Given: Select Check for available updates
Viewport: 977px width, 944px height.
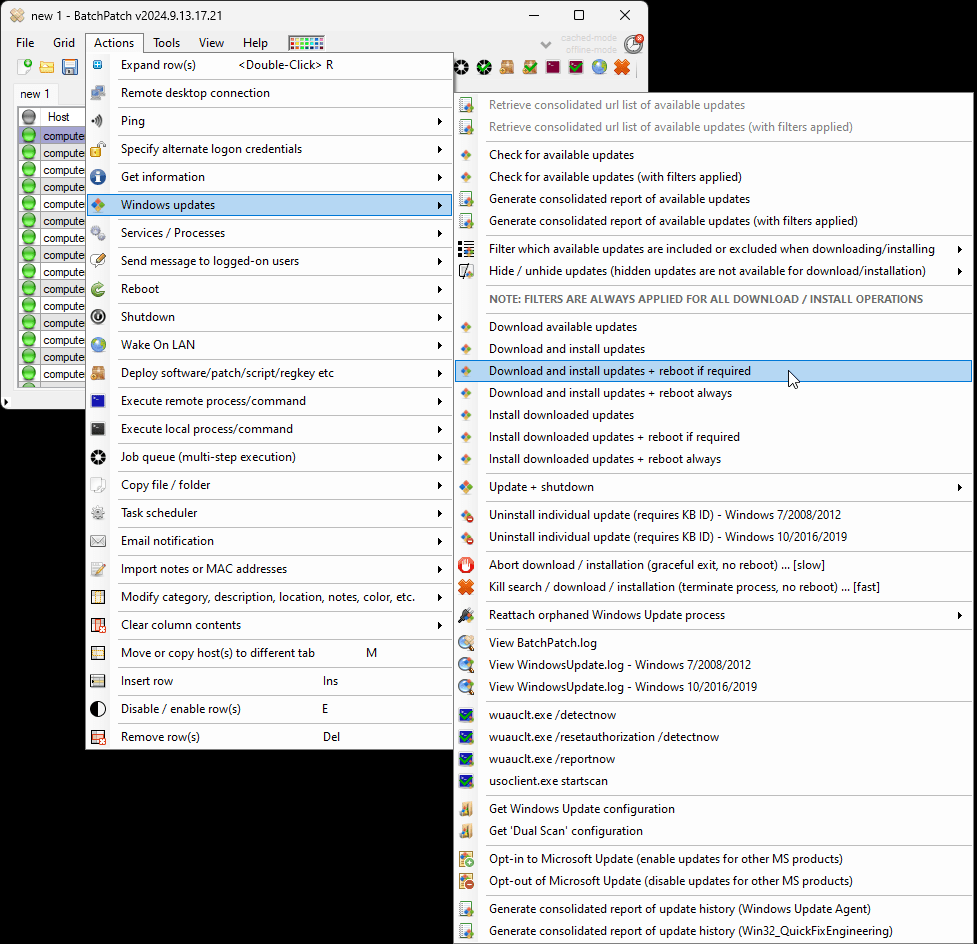Looking at the screenshot, I should (561, 155).
